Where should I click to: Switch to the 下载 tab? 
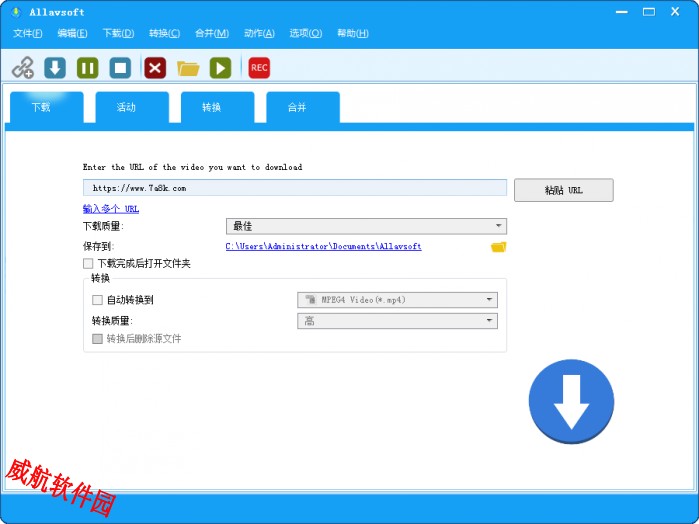coord(46,107)
